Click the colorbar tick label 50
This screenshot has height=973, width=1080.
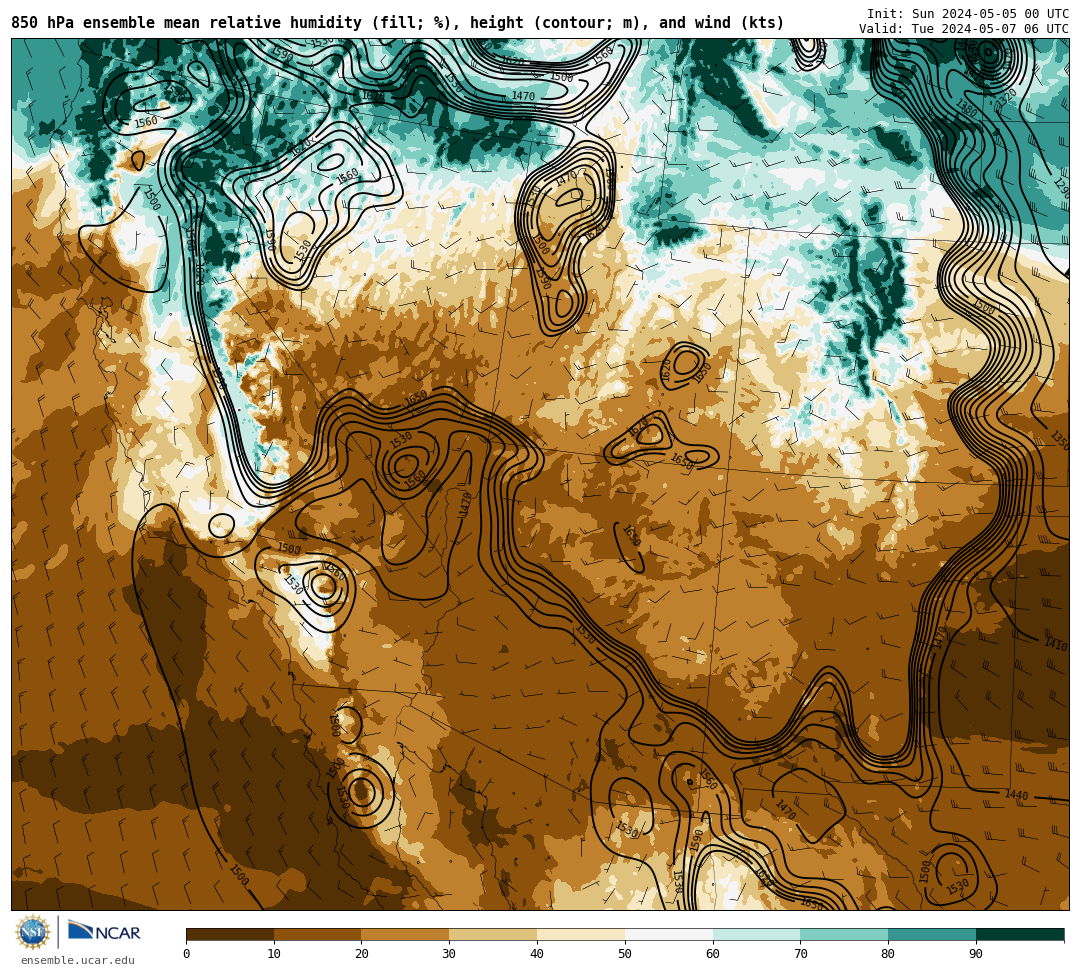click(x=625, y=954)
